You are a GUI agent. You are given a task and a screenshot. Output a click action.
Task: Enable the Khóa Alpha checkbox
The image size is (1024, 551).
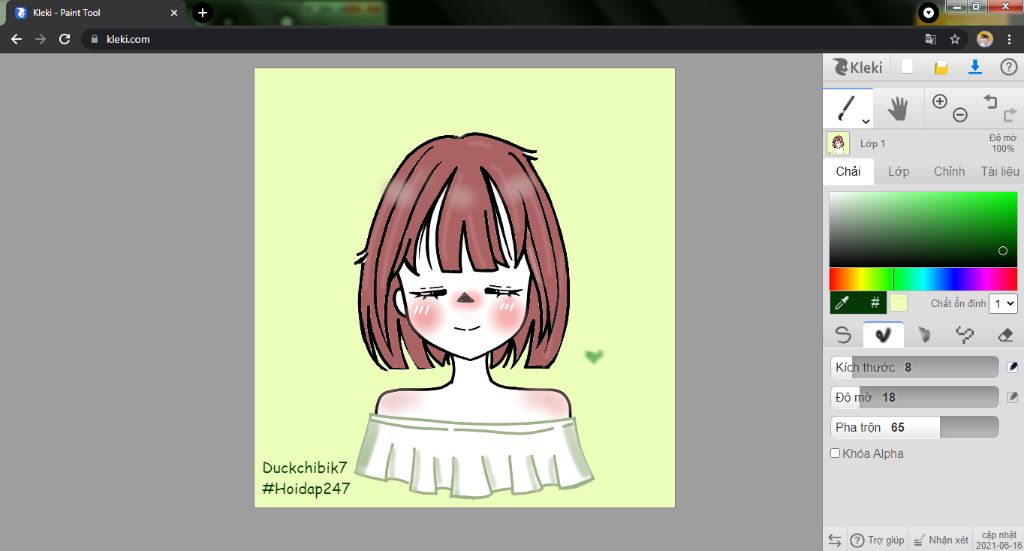point(835,453)
